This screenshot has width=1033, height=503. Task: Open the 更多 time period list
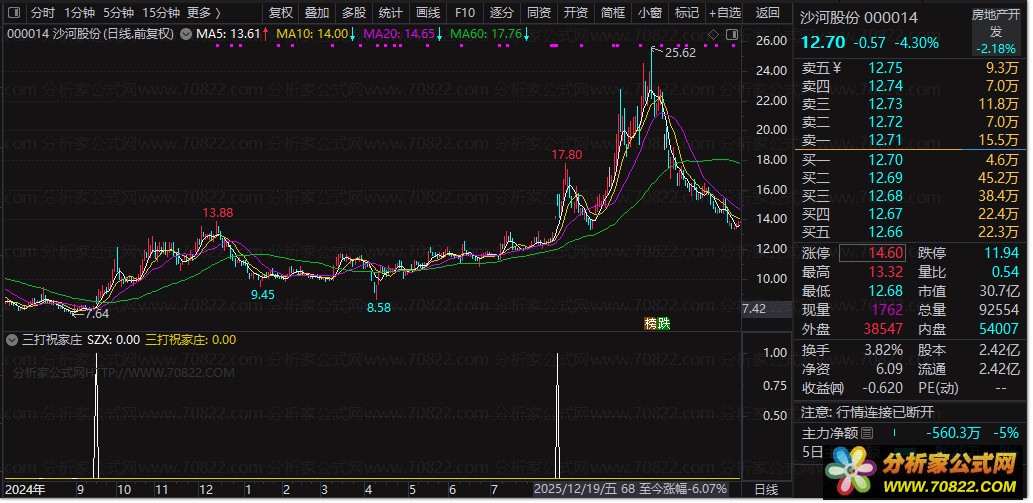[204, 13]
